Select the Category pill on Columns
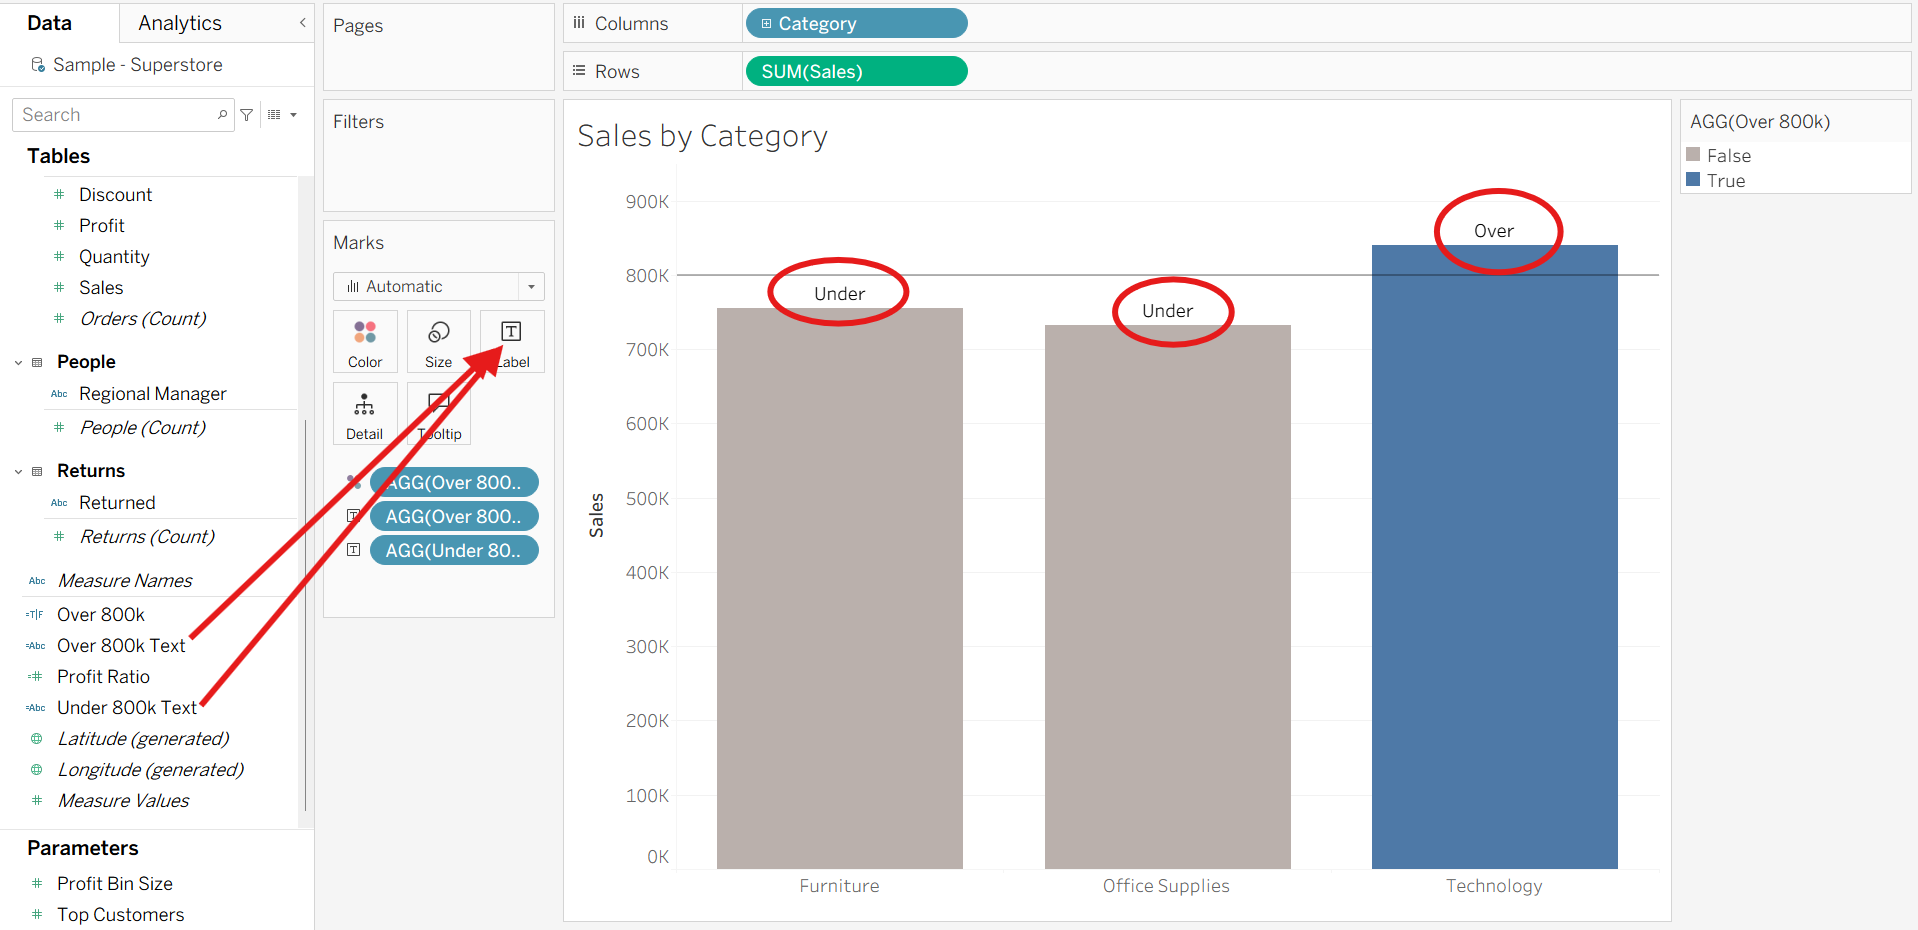The width and height of the screenshot is (1918, 930). coord(856,23)
